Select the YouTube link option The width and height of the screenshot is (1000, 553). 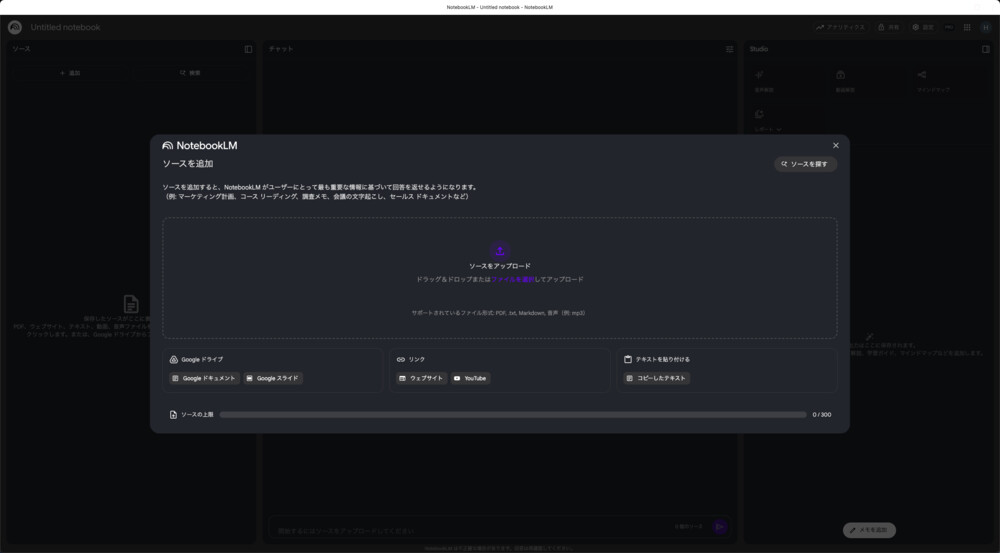pos(471,378)
